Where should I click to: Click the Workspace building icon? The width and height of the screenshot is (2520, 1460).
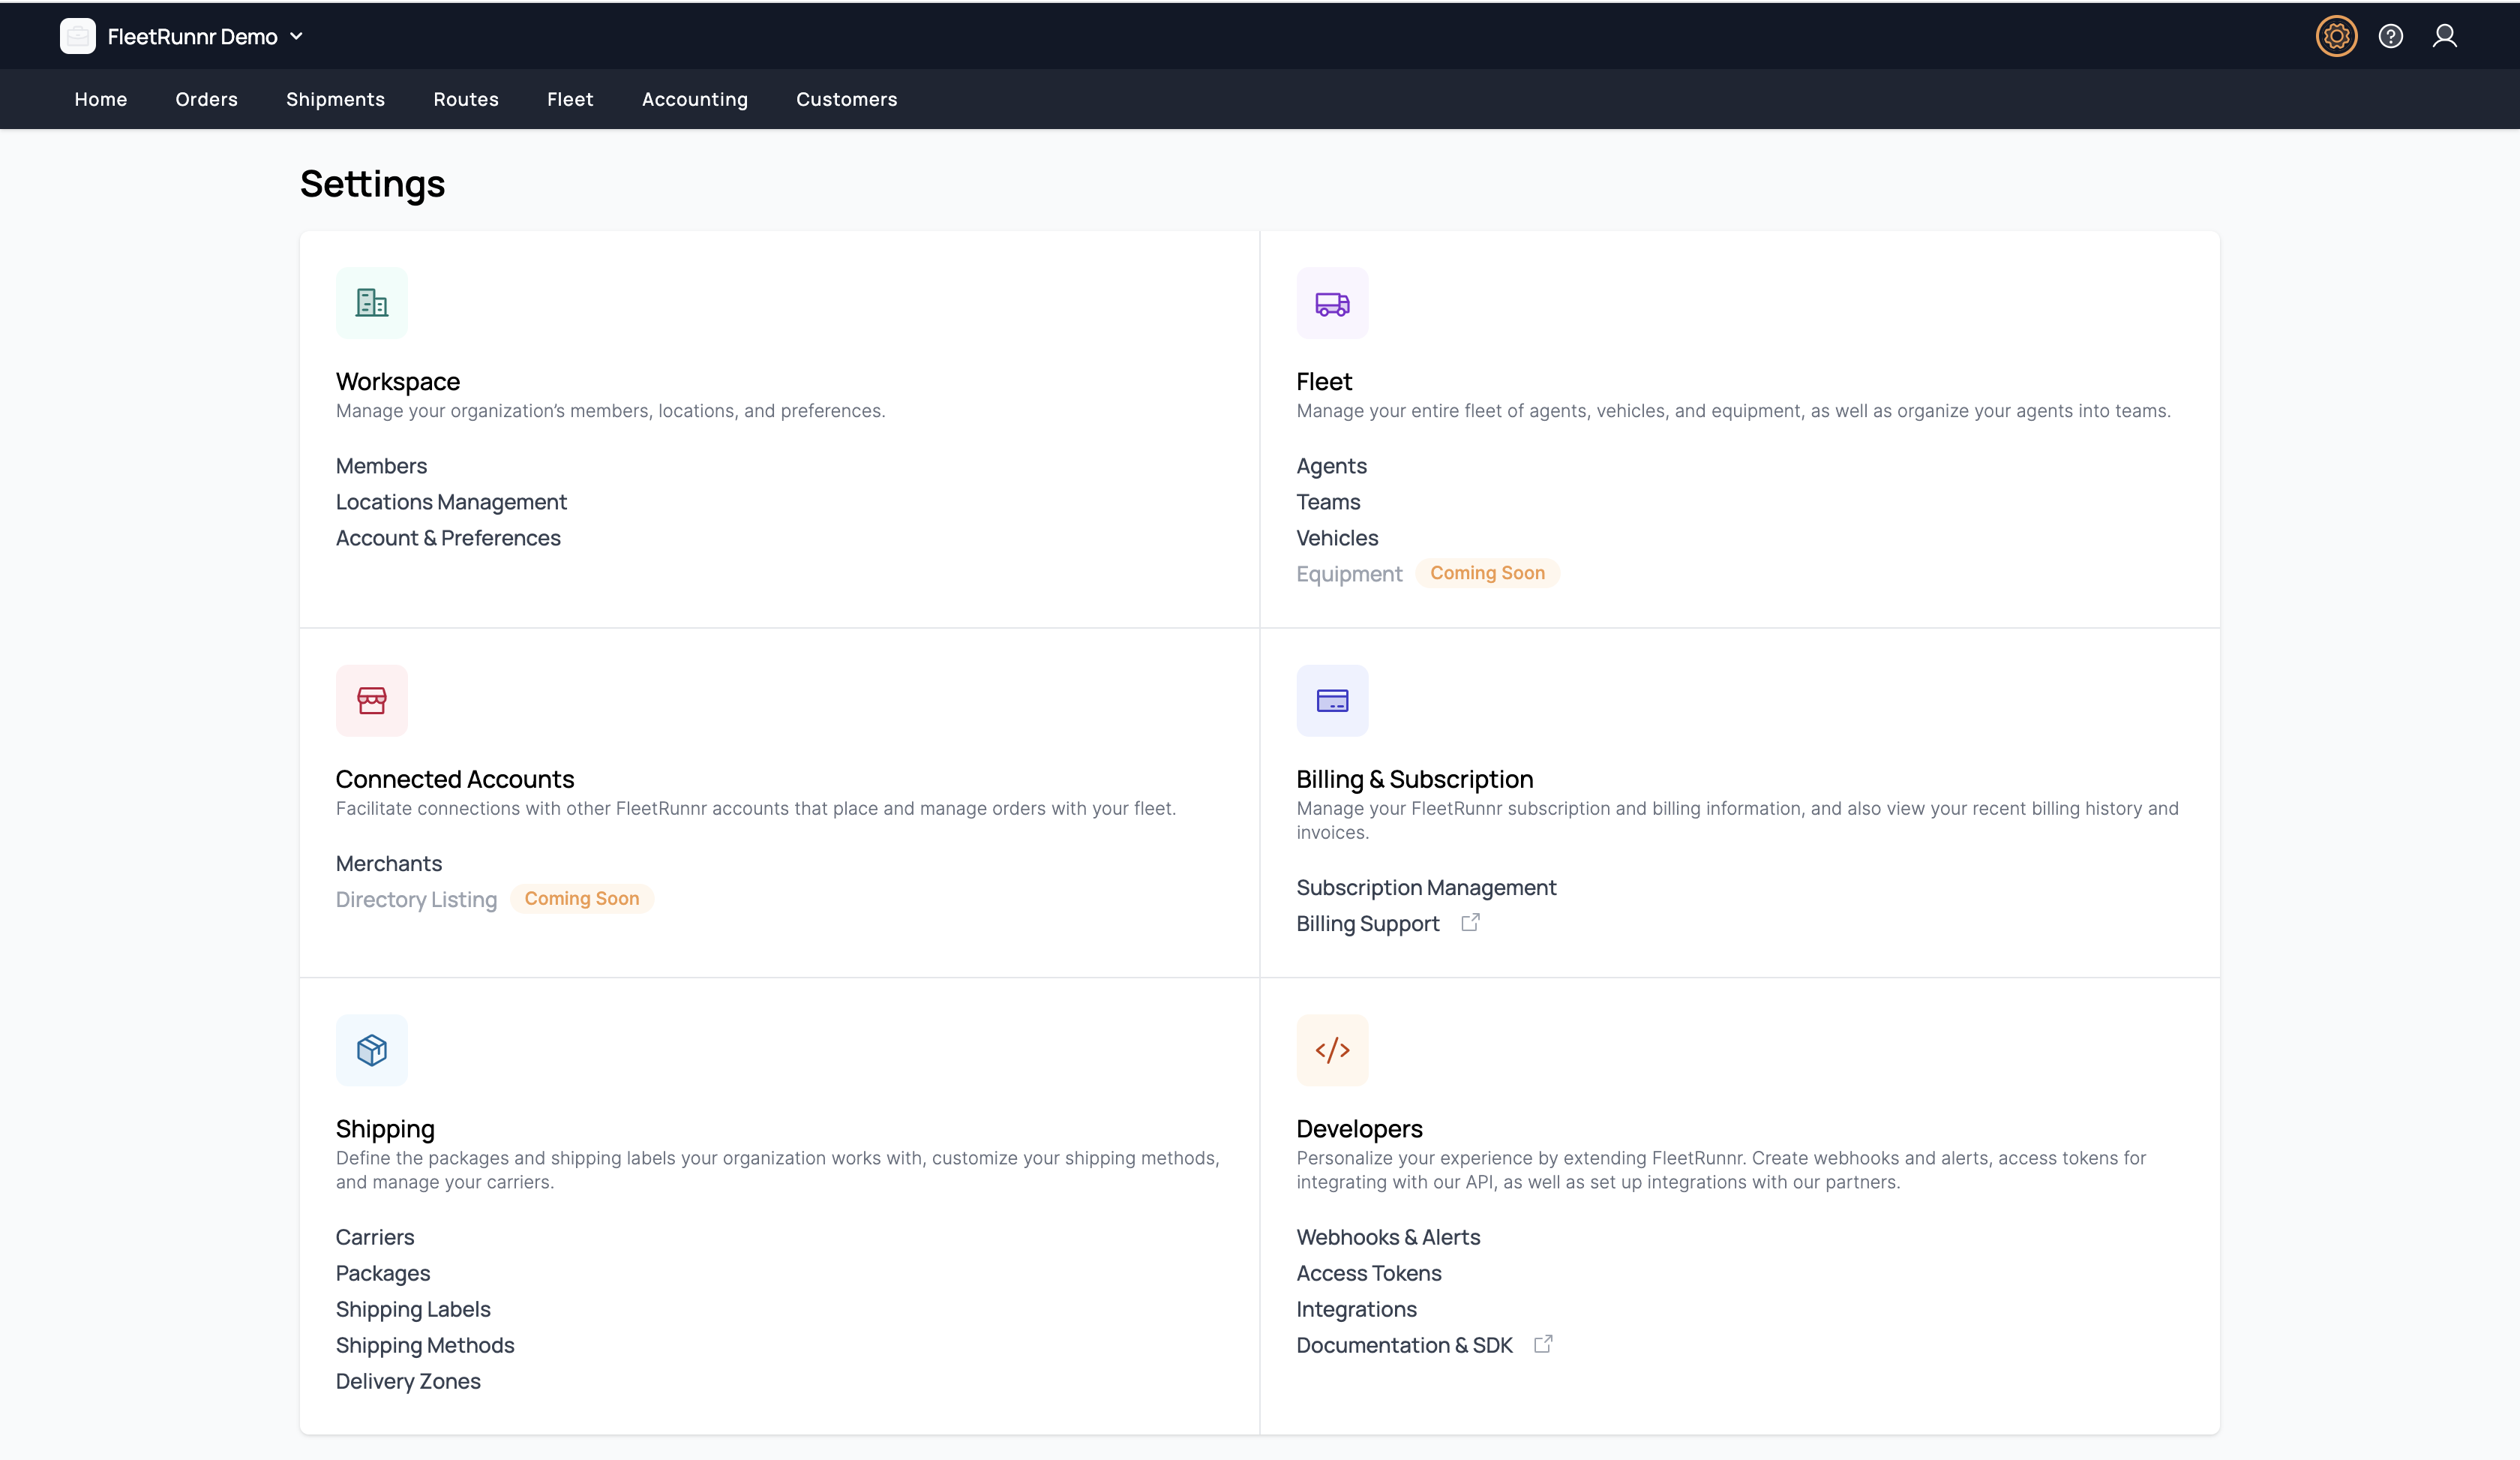tap(372, 303)
